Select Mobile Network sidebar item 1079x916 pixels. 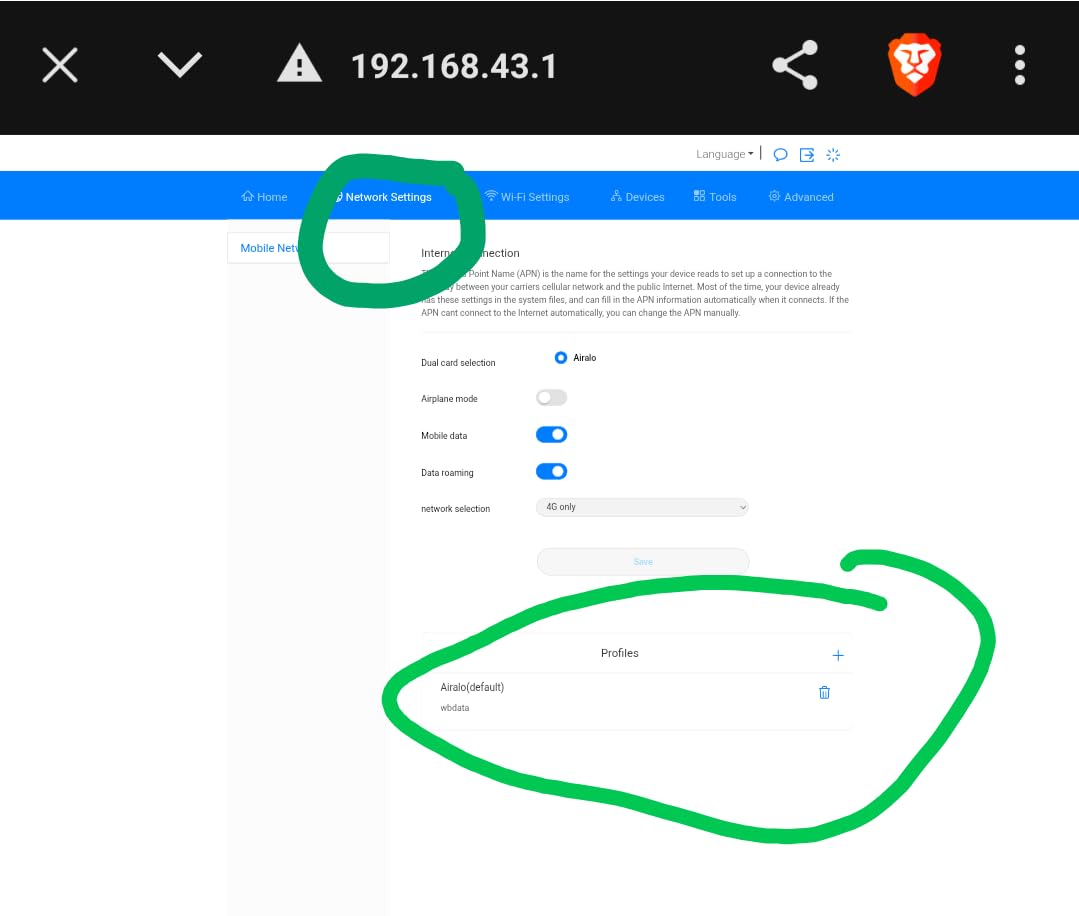[308, 248]
